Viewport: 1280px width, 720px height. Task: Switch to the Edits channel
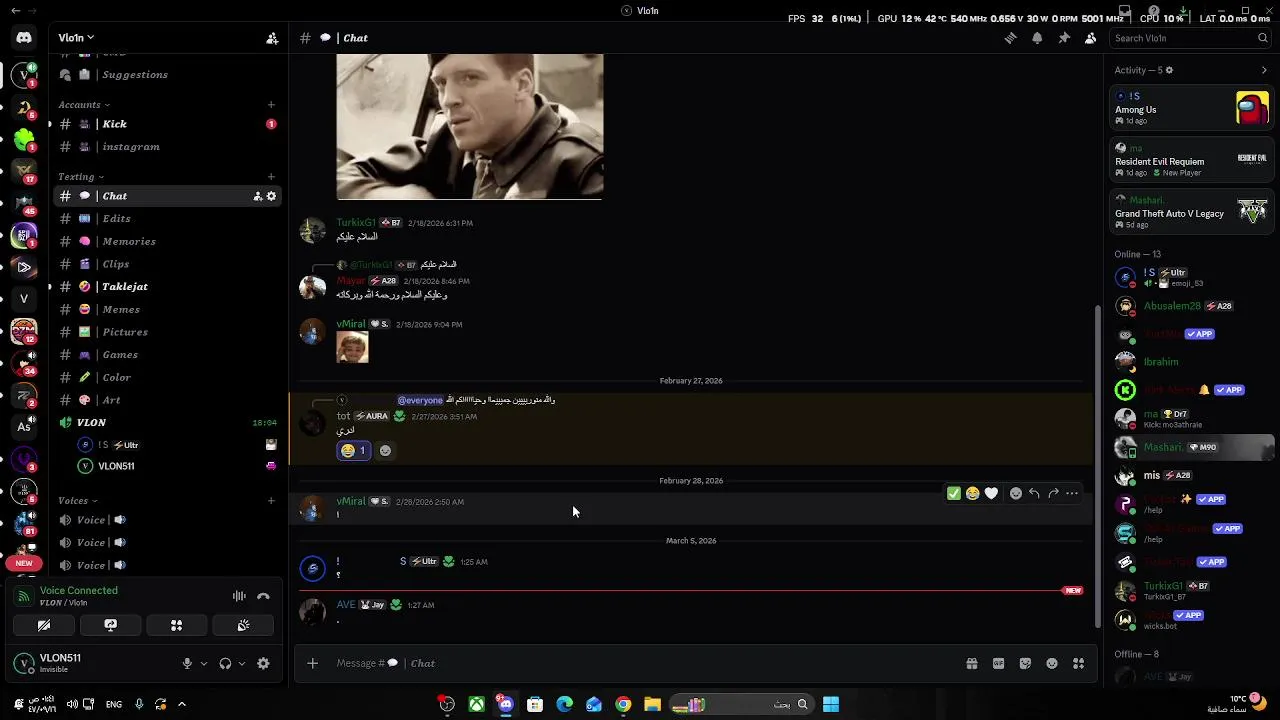(168, 219)
